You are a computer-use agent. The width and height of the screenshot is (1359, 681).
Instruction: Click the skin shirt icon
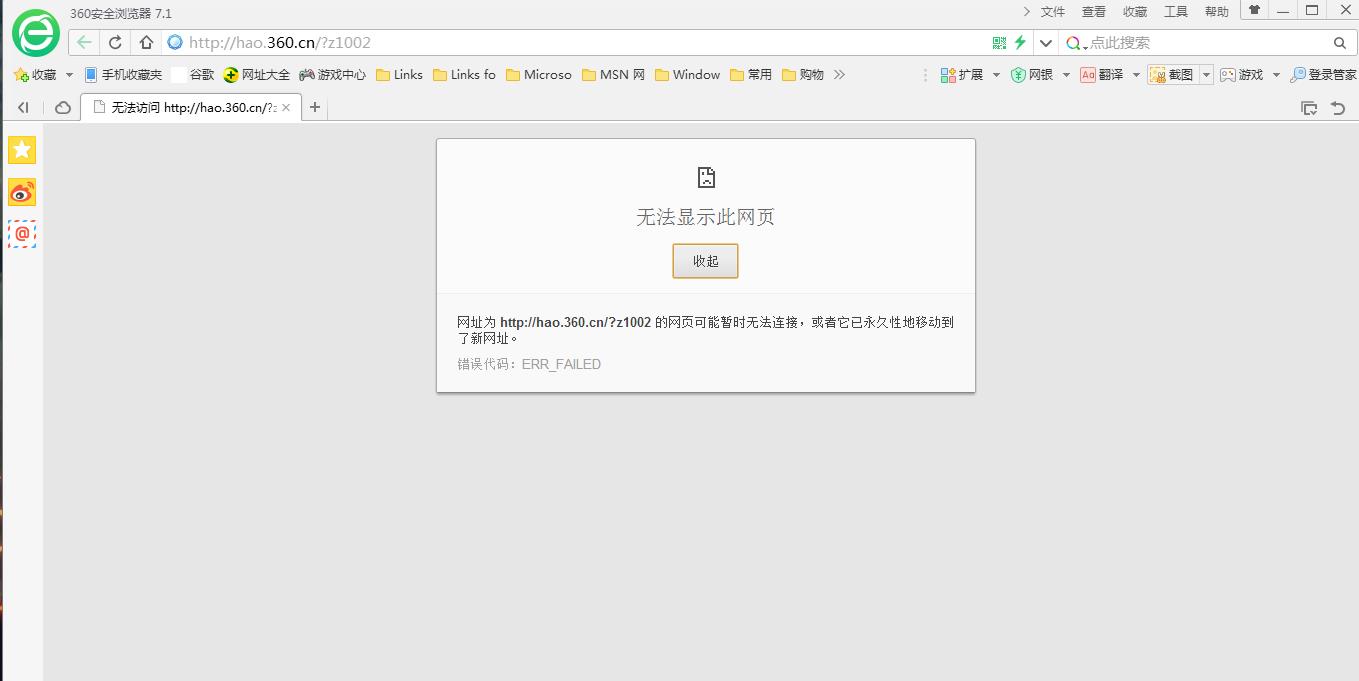pyautogui.click(x=1254, y=10)
